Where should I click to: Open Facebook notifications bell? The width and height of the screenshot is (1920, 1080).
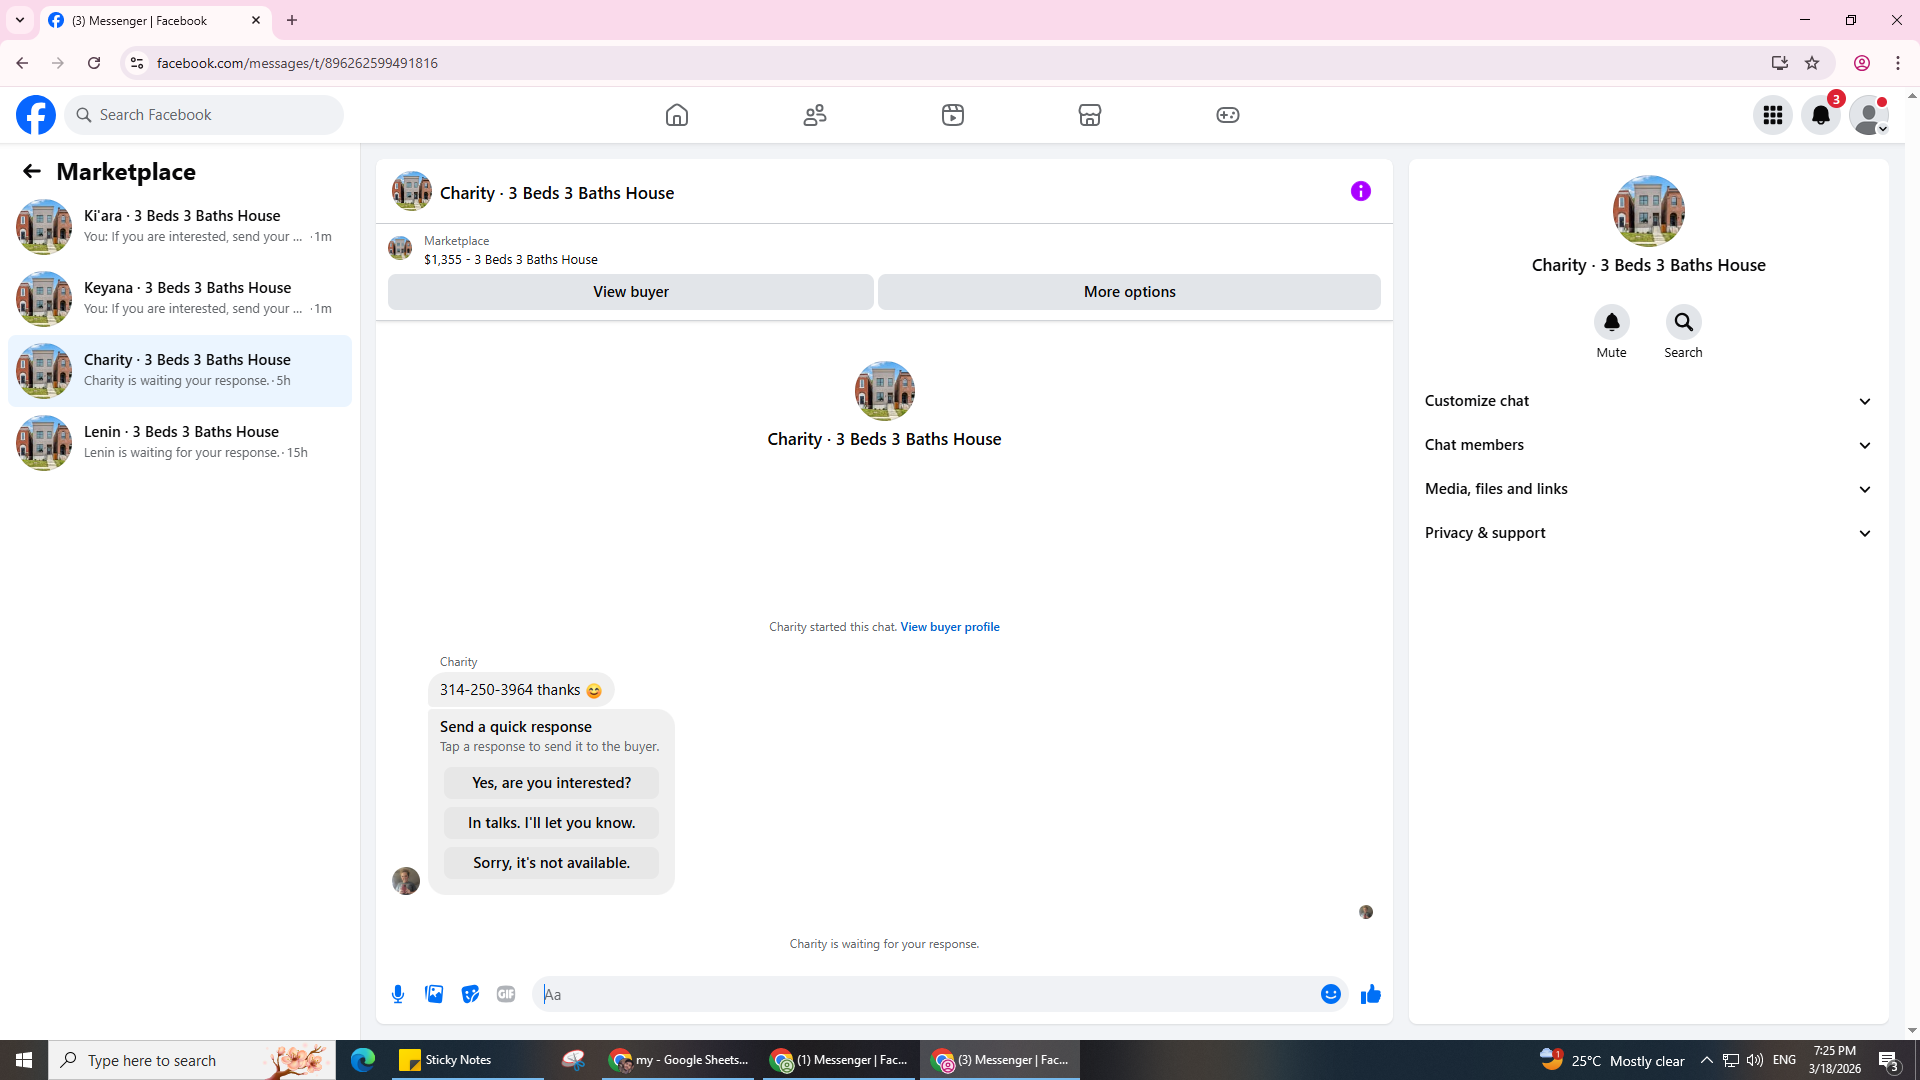pyautogui.click(x=1820, y=115)
